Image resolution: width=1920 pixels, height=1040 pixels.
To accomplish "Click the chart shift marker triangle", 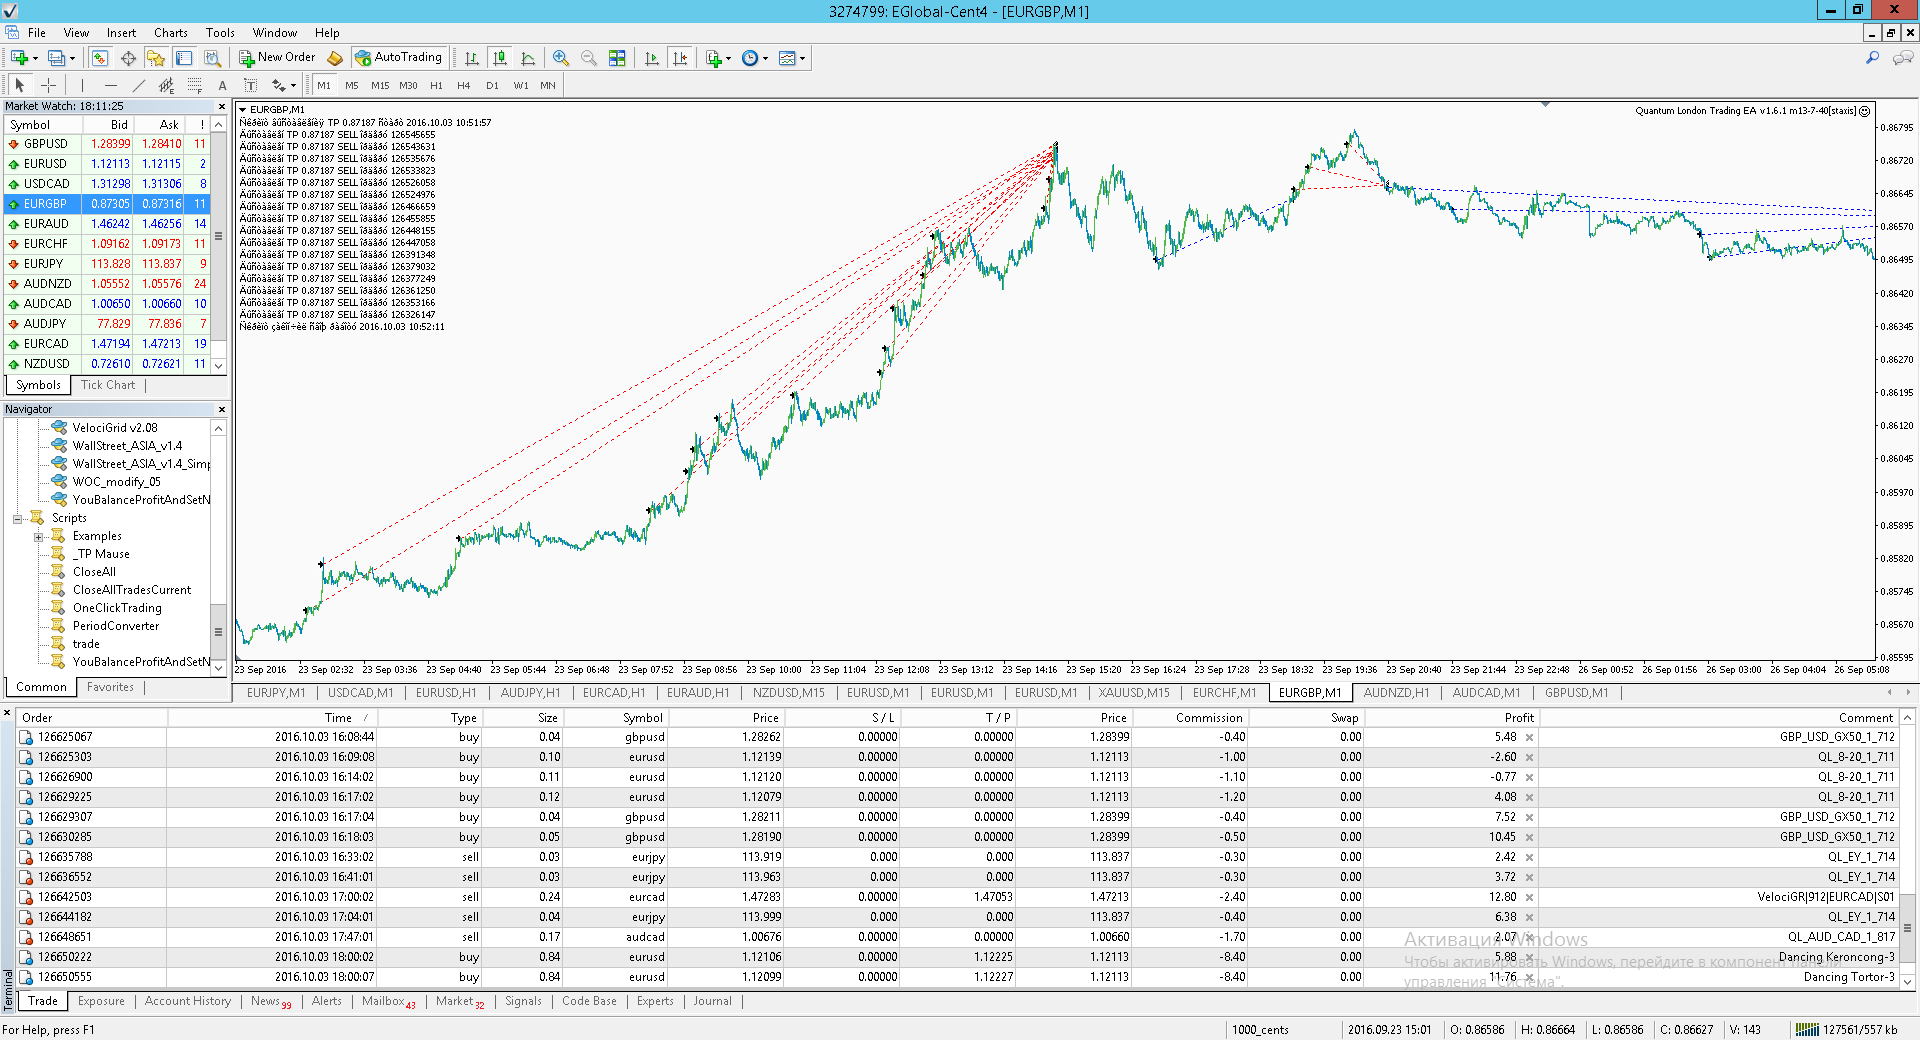I will click(1545, 104).
